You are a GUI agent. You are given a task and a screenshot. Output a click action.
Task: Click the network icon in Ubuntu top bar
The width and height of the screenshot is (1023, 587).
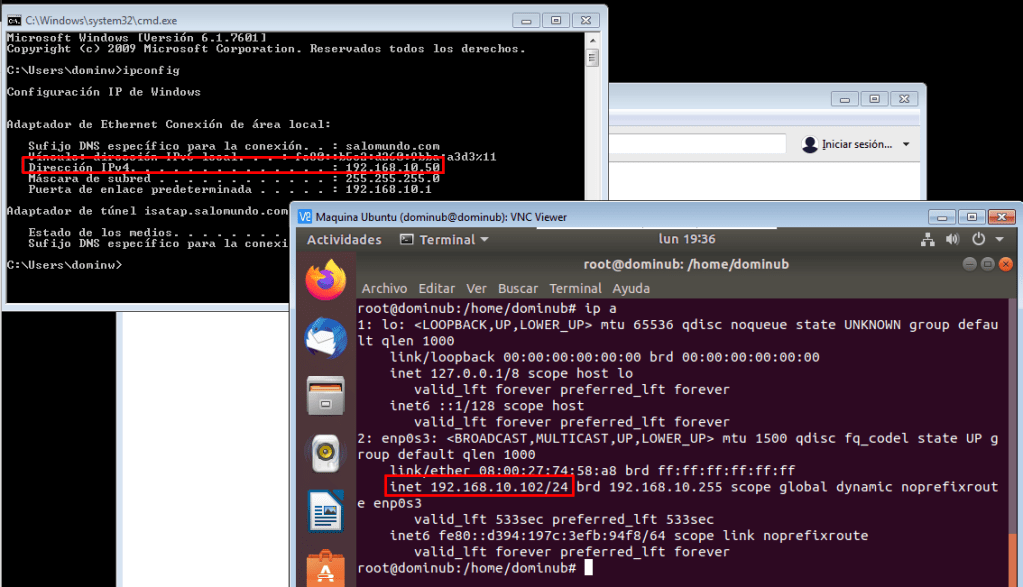tap(926, 240)
